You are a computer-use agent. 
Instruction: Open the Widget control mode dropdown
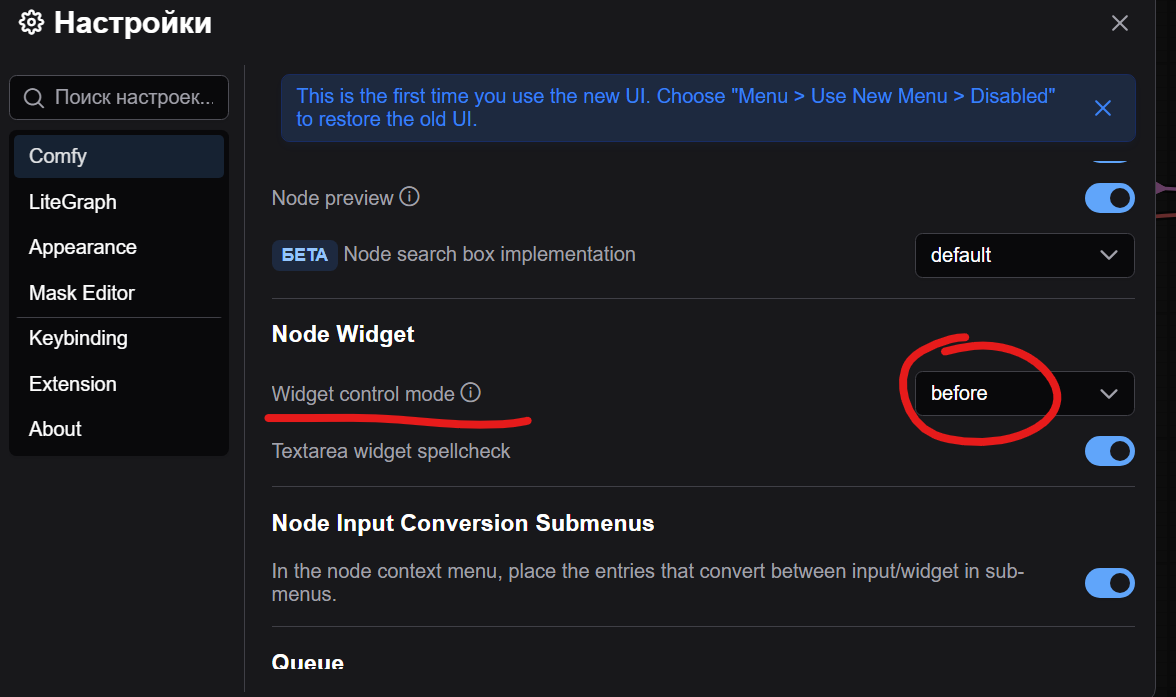[1024, 393]
